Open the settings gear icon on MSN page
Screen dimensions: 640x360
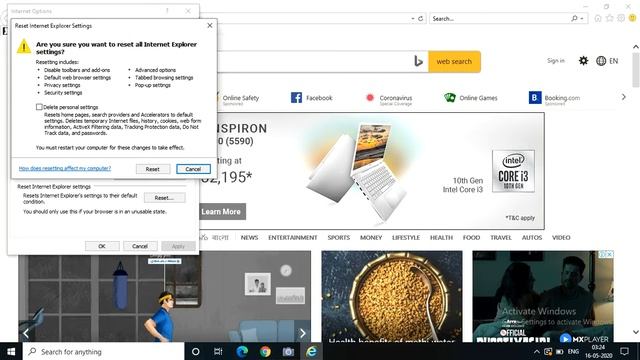click(x=583, y=61)
